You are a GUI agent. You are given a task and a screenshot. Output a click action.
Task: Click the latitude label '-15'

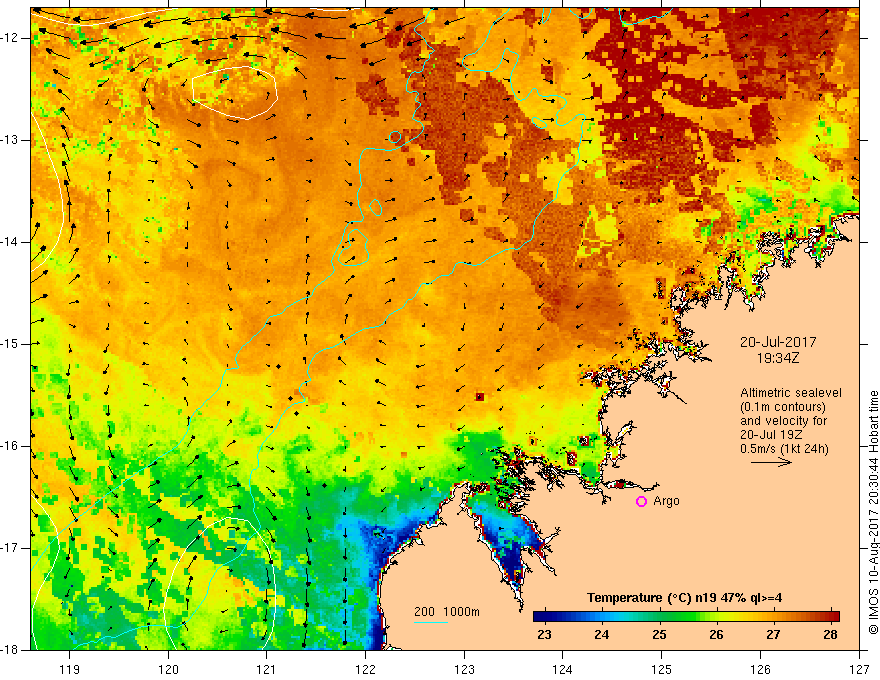(x=10, y=344)
